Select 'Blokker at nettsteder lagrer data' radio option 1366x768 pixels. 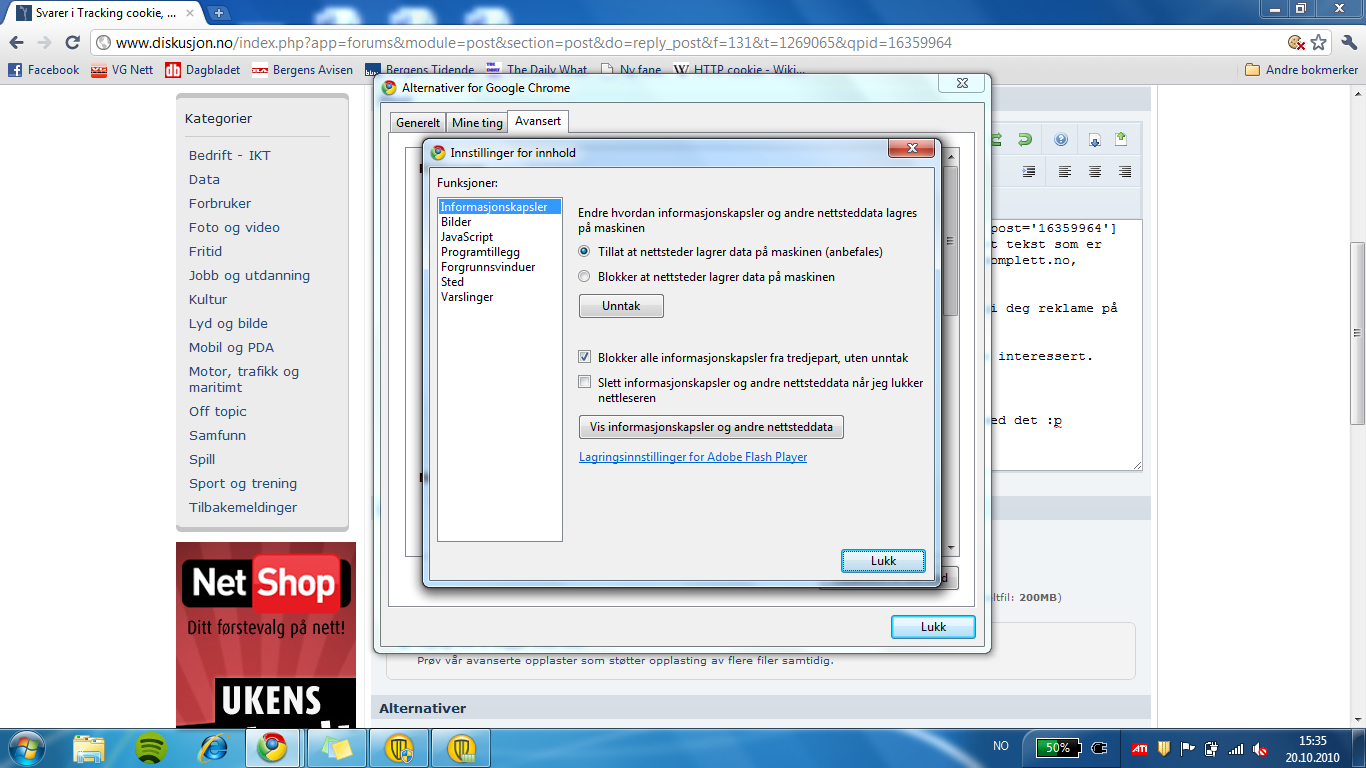584,277
